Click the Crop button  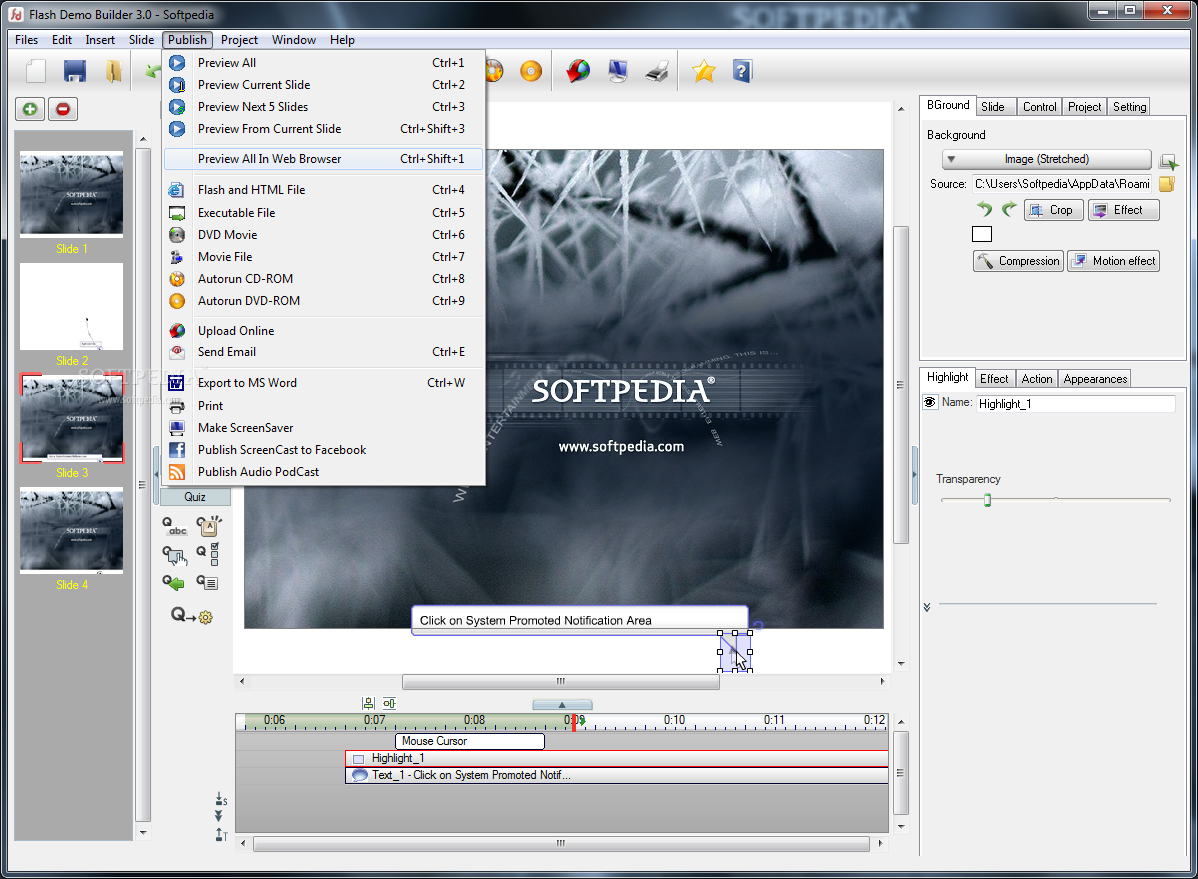pyautogui.click(x=1054, y=209)
